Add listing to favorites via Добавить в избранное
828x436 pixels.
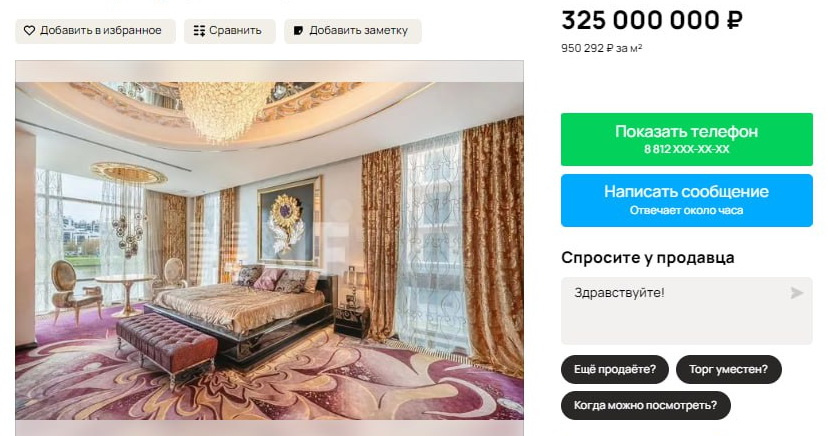click(95, 31)
